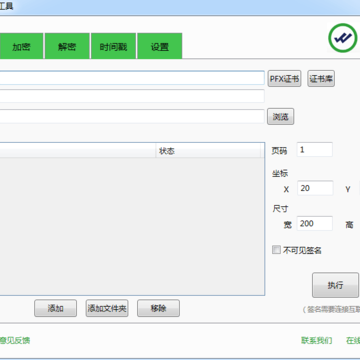Viewport: 360px width, 360px height.
Task: Switch to the 解密 tab
Action: pos(67,46)
